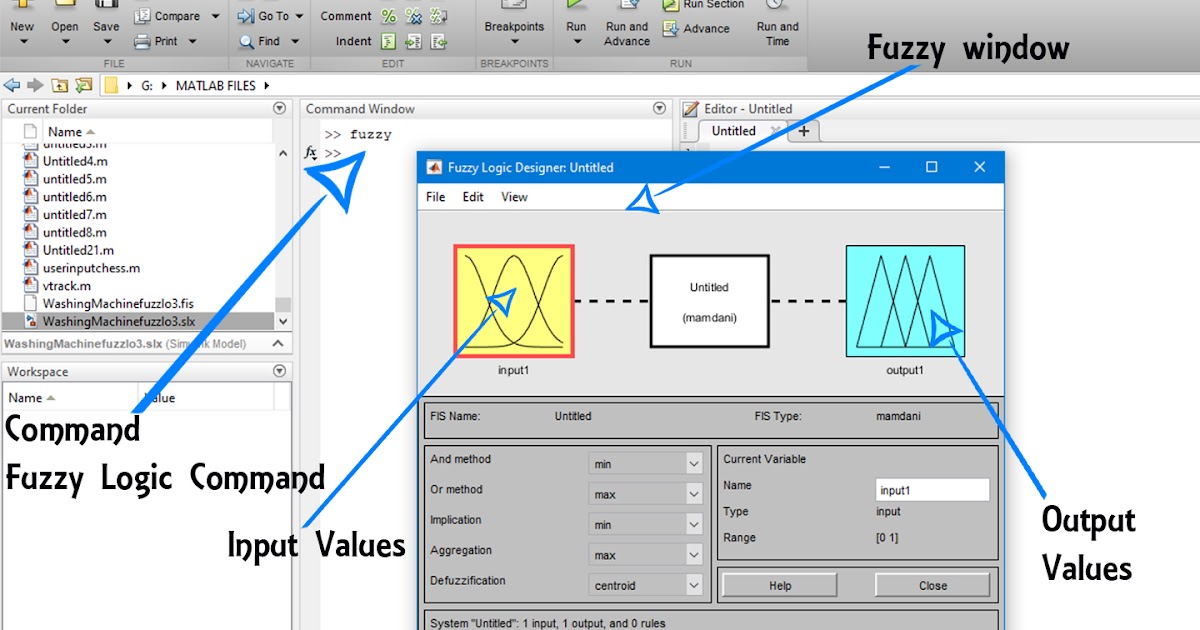Select file untitled6.m
Screen dimensions: 1200x630
75,197
